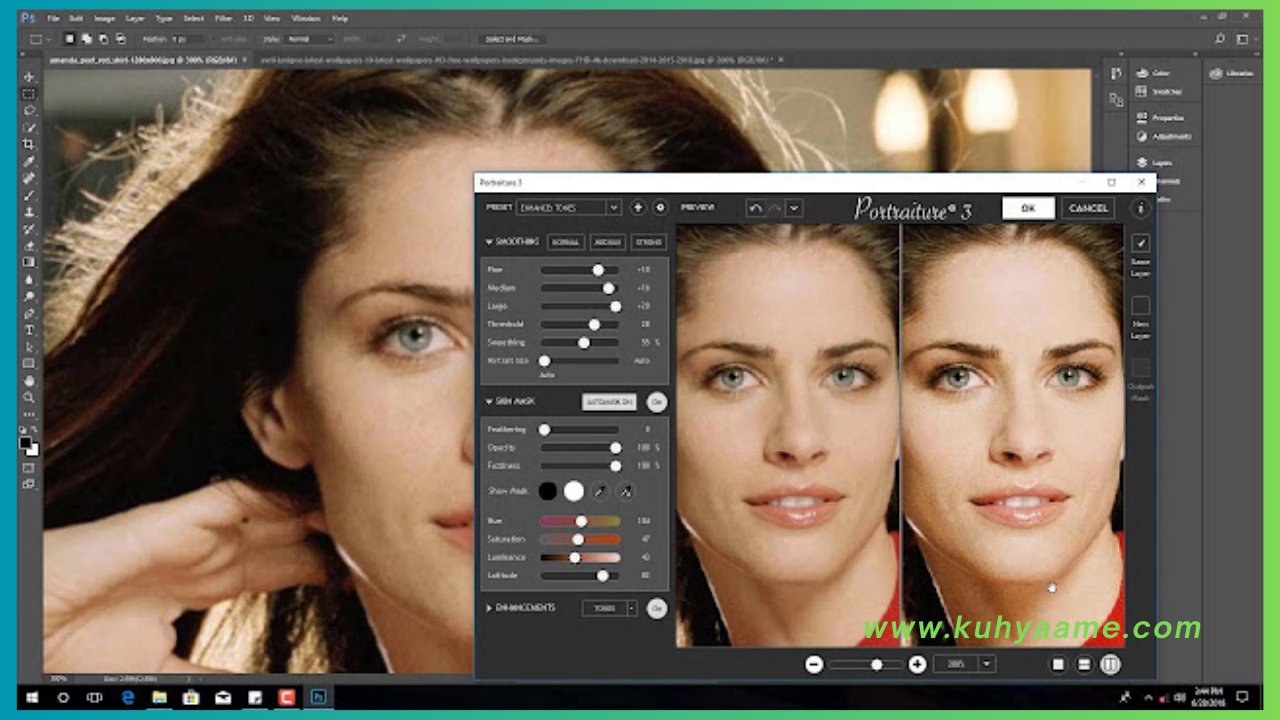Show mask on black background
Viewport: 1280px width, 720px height.
tap(548, 491)
